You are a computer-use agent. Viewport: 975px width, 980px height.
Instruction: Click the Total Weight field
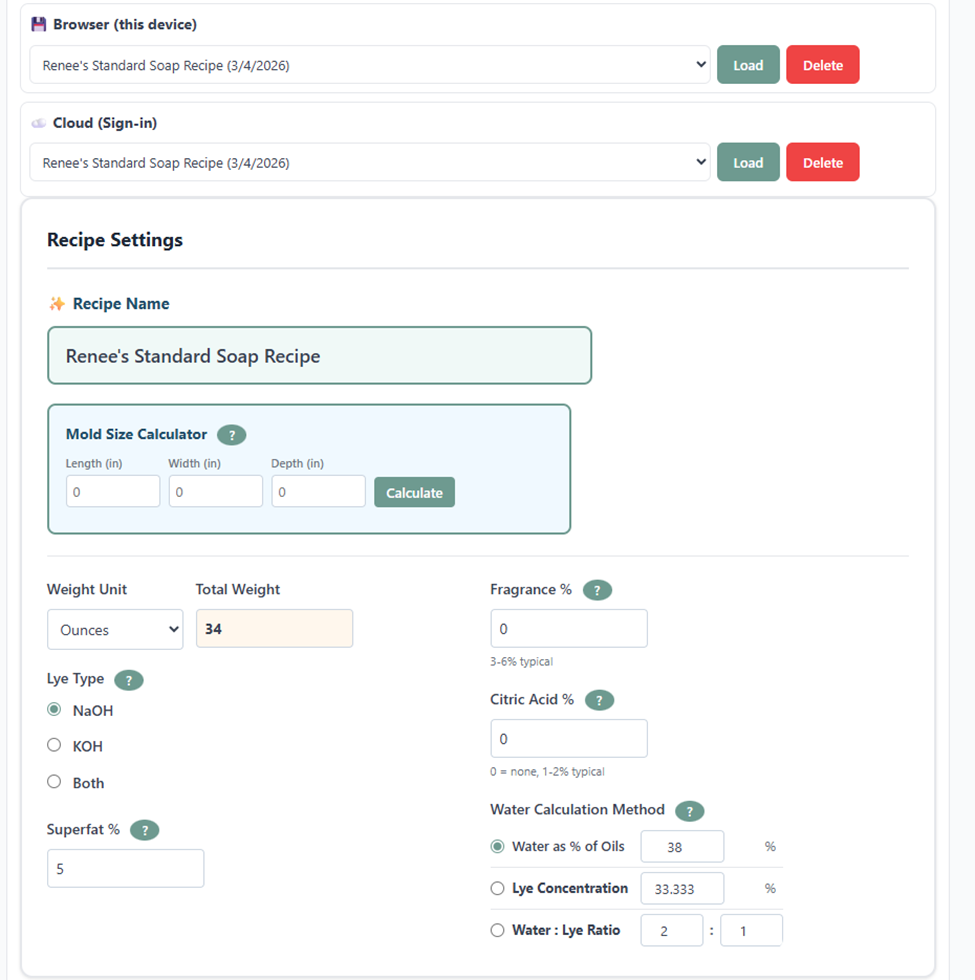pos(274,628)
